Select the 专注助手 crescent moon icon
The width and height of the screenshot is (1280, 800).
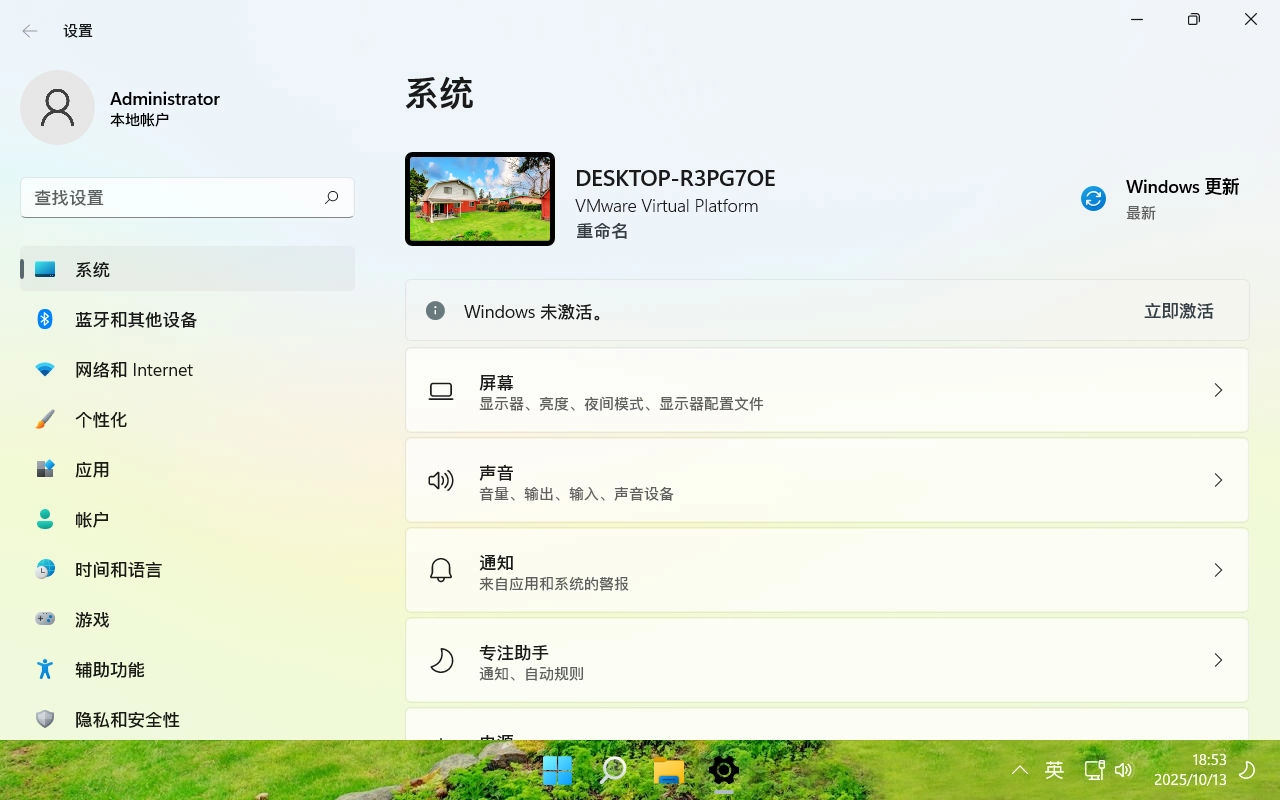pyautogui.click(x=440, y=660)
